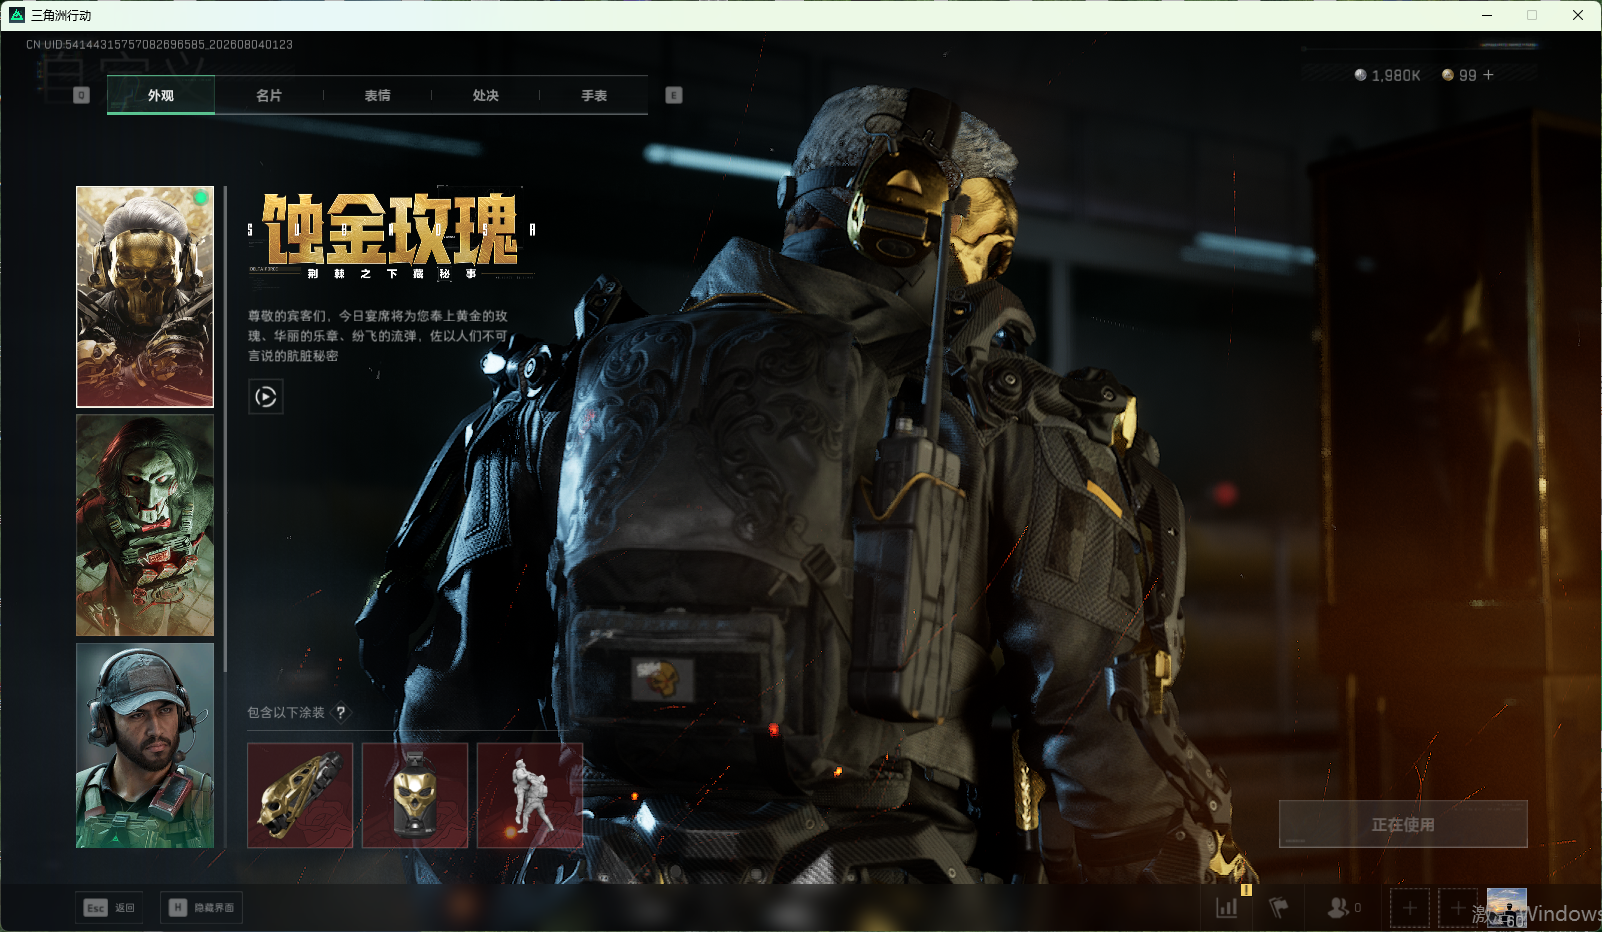Click the skin list vertical scrollbar
This screenshot has width=1602, height=932.
(x=226, y=430)
